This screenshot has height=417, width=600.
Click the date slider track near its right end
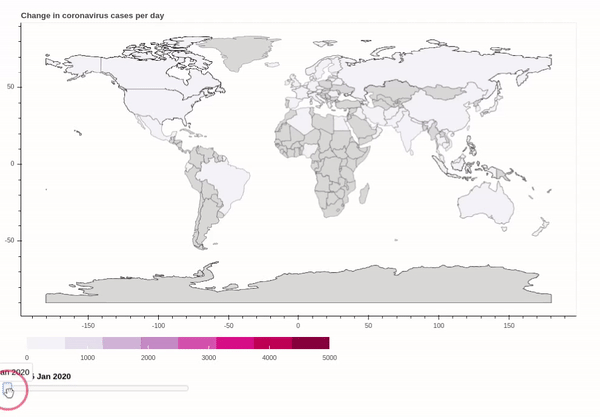point(184,388)
